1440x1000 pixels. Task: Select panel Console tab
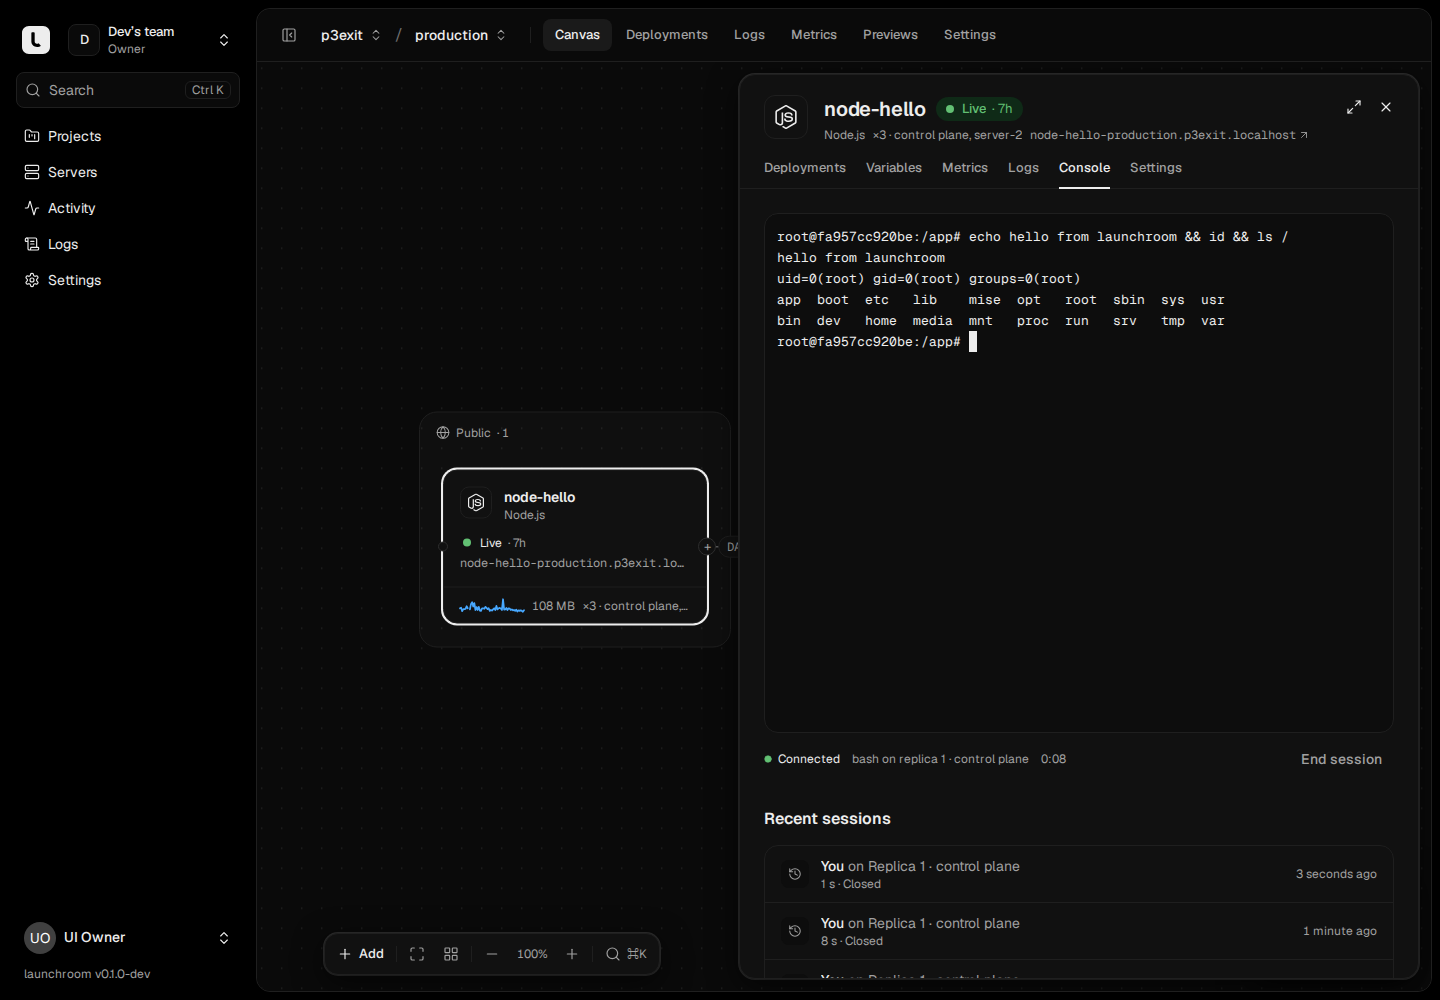1085,168
